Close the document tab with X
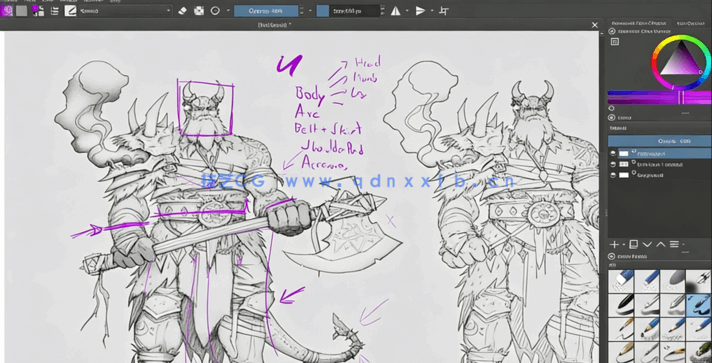 (595, 25)
